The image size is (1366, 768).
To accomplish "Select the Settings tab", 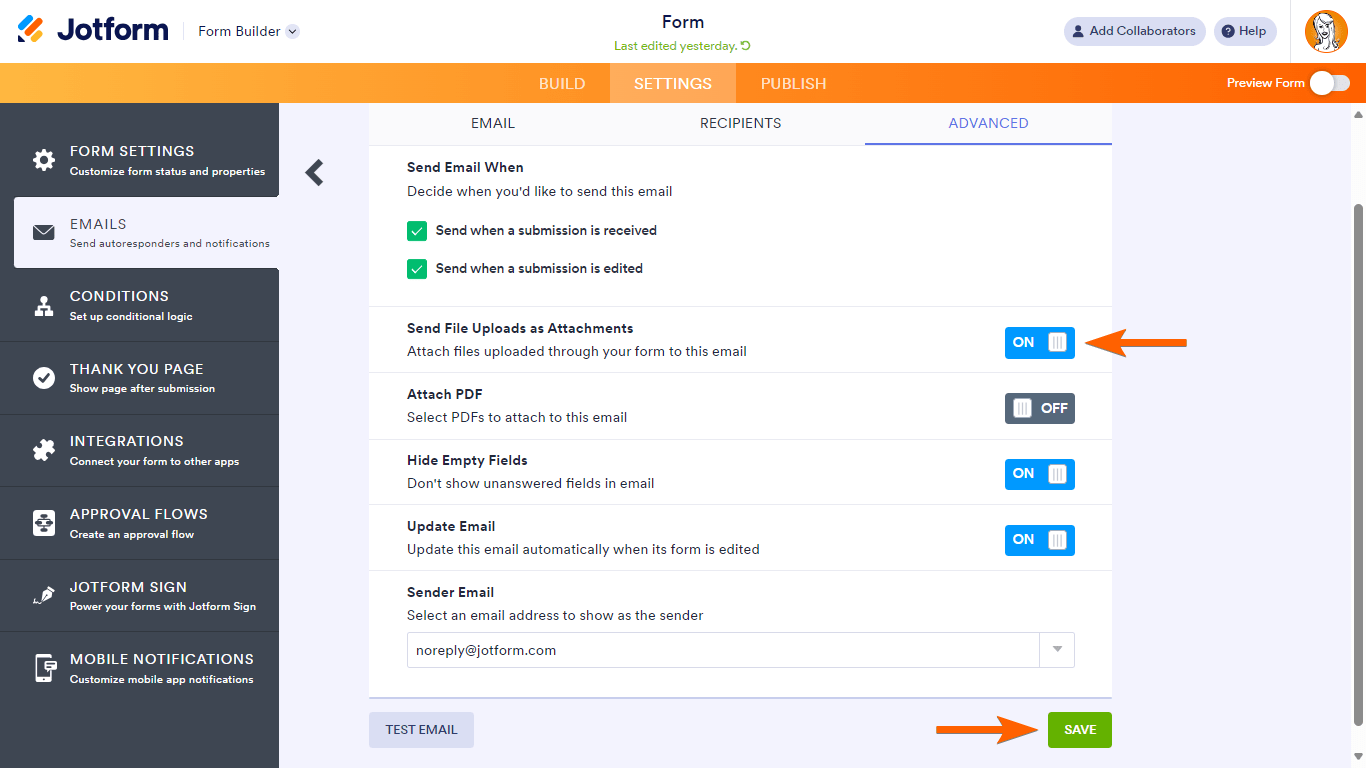I will click(x=673, y=84).
